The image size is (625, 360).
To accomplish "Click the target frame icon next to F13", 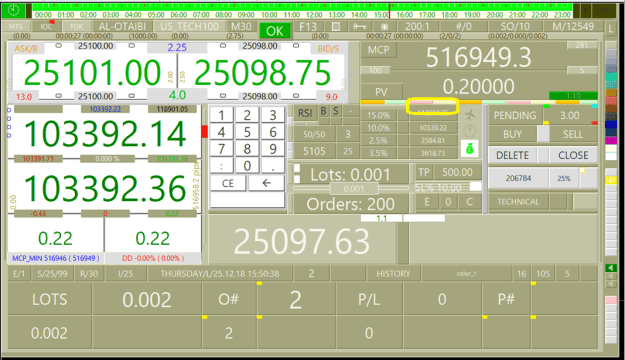I will point(336,27).
